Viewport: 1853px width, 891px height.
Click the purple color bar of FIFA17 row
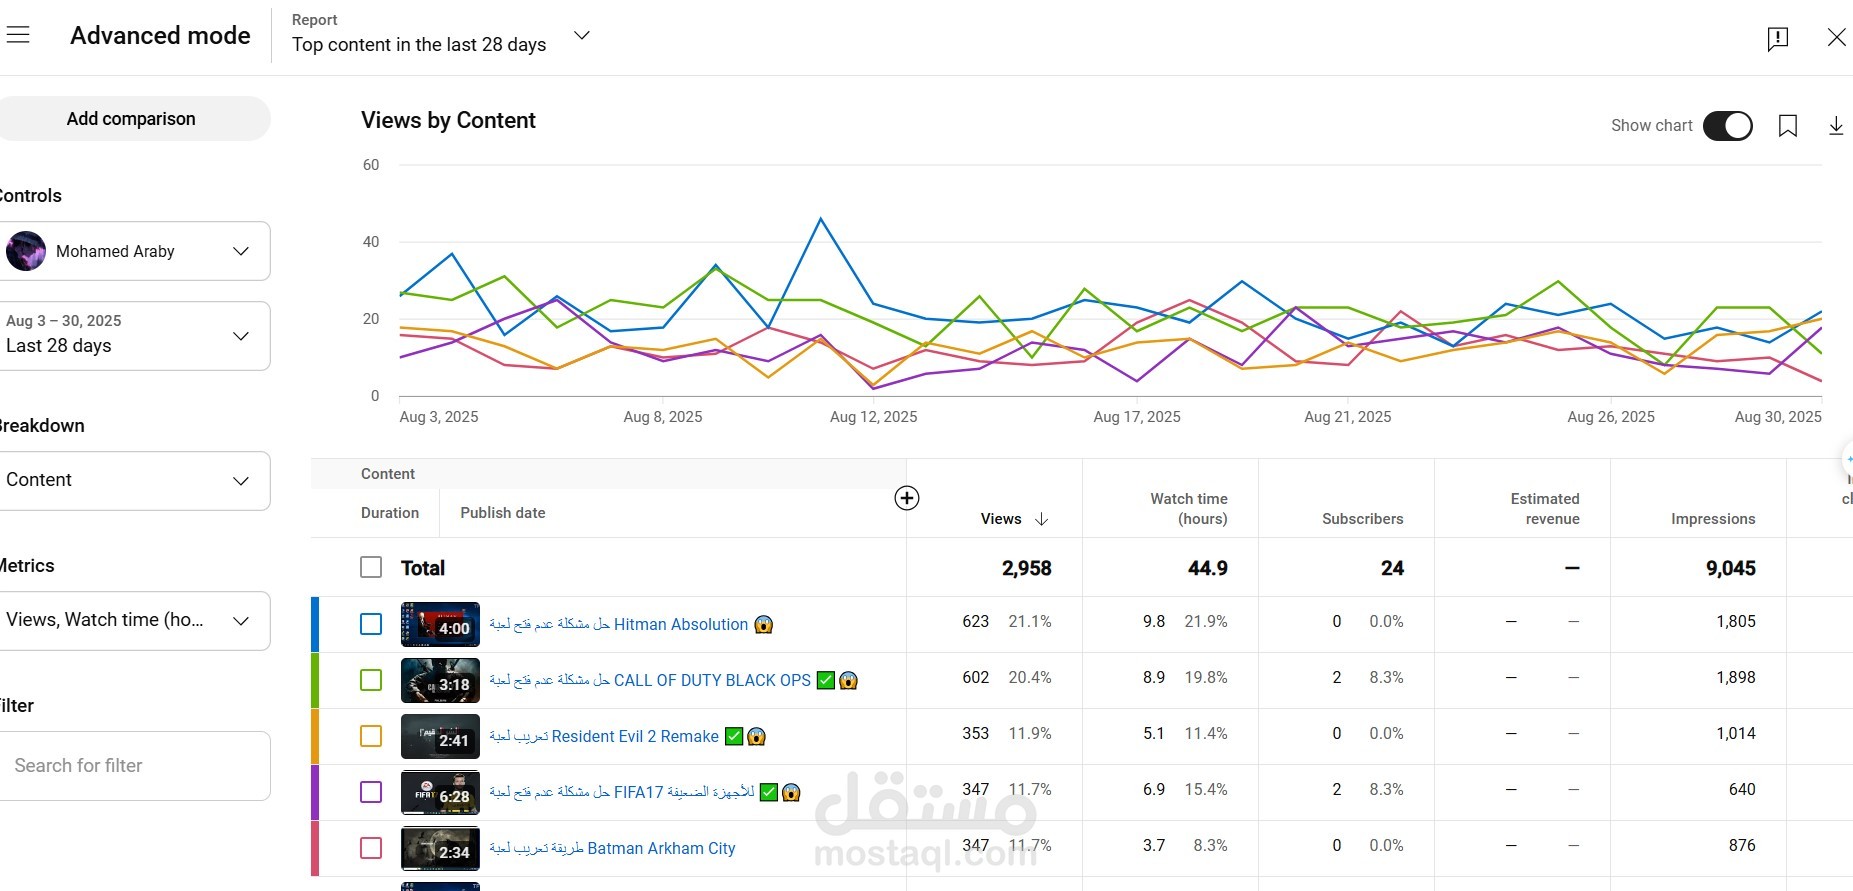[x=315, y=793]
